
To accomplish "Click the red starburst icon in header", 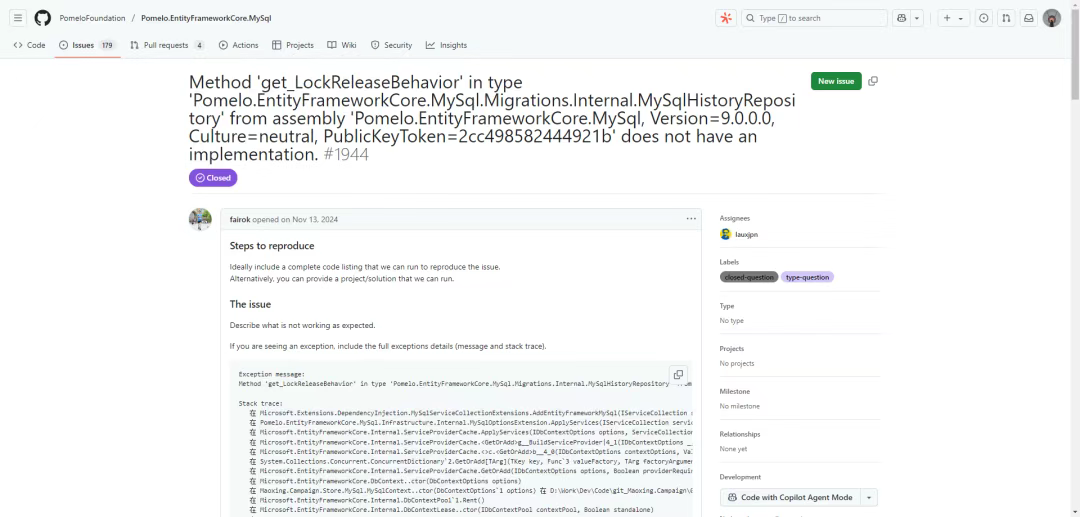I will tap(726, 18).
